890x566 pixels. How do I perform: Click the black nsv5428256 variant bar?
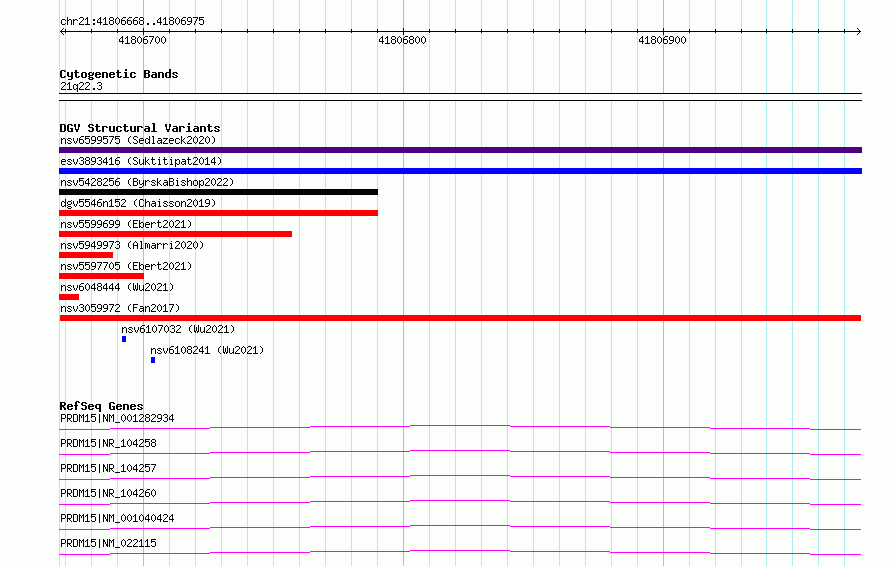tap(219, 192)
